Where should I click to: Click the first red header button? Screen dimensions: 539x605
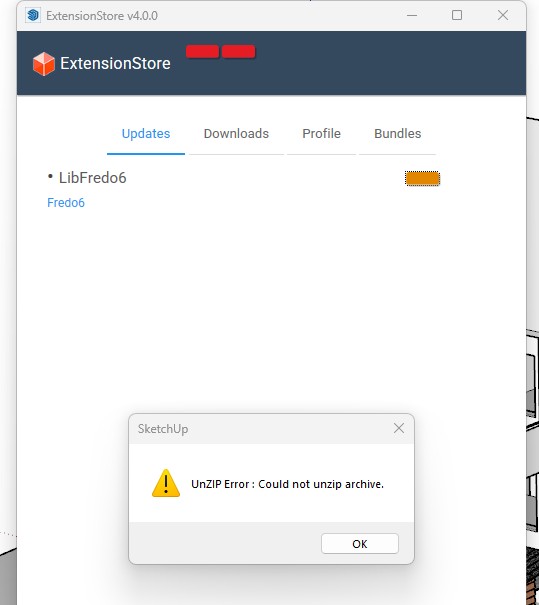pos(202,52)
